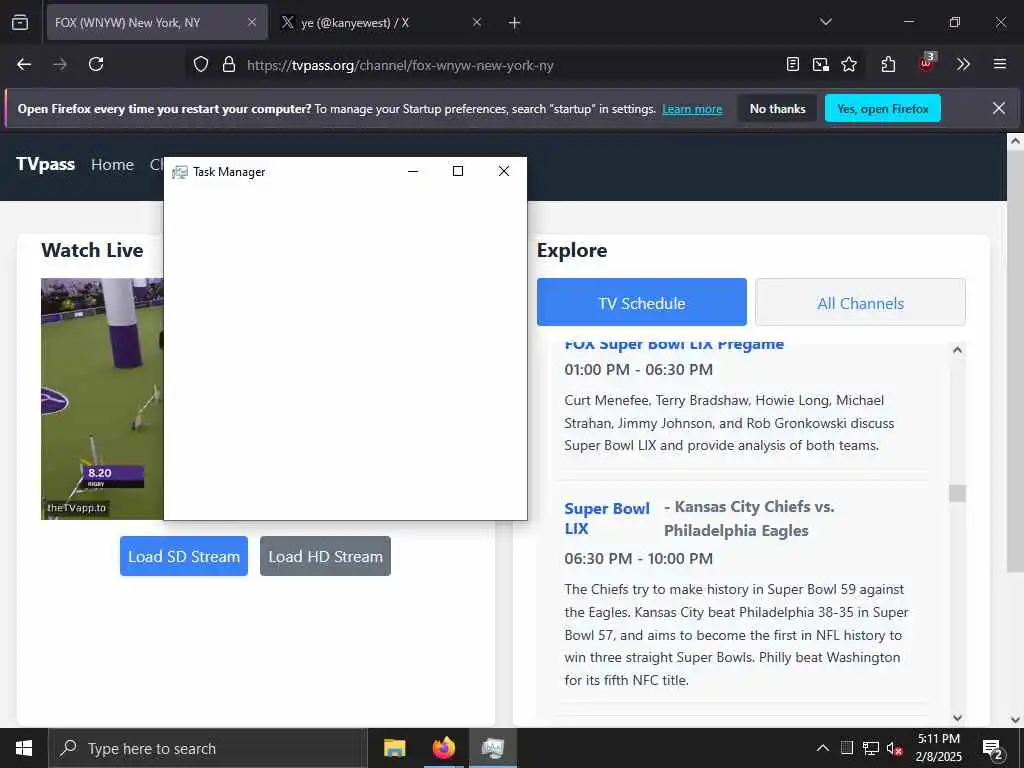Viewport: 1024px width, 768px height.
Task: Open the Super Bowl LIX schedule link
Action: 607,519
